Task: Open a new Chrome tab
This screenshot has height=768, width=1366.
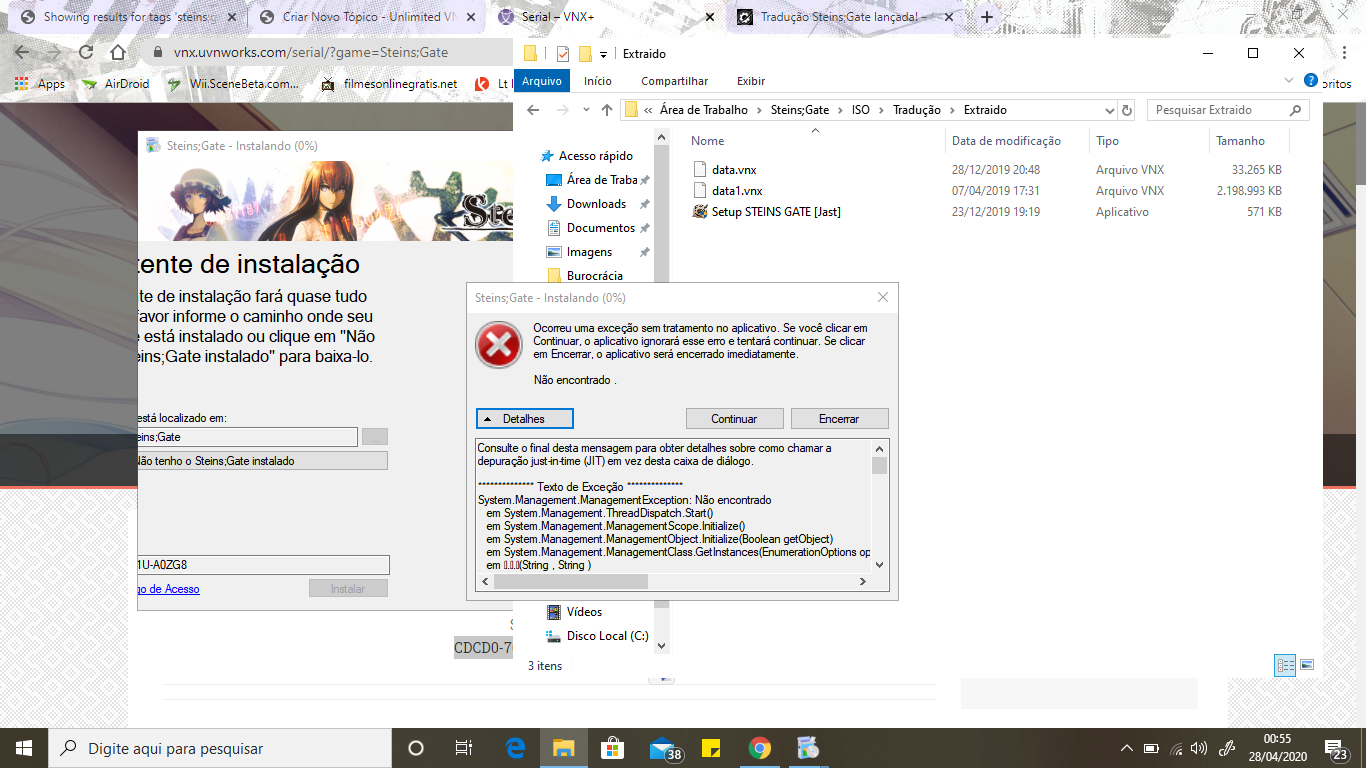Action: click(987, 17)
